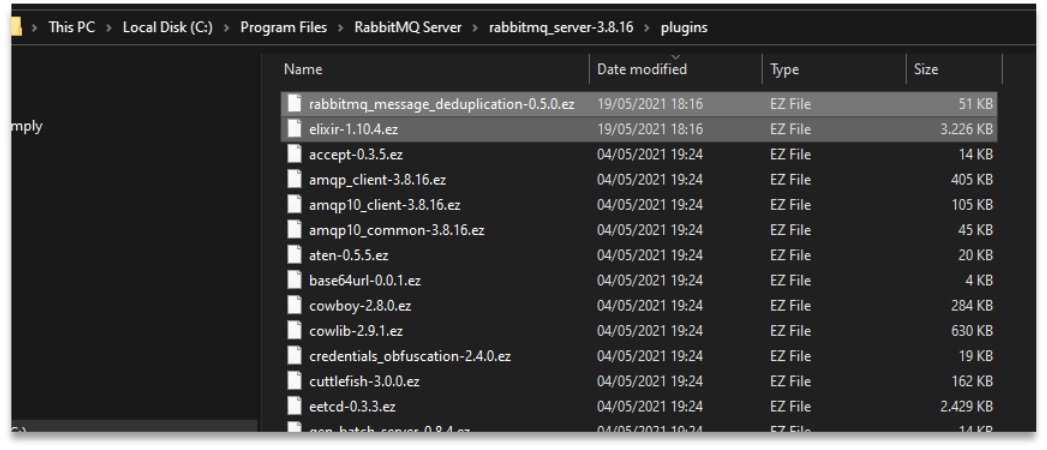This screenshot has width=1047, height=450.
Task: Click the file icon beside amqp10_client-3.8.16.ez
Action: (294, 205)
